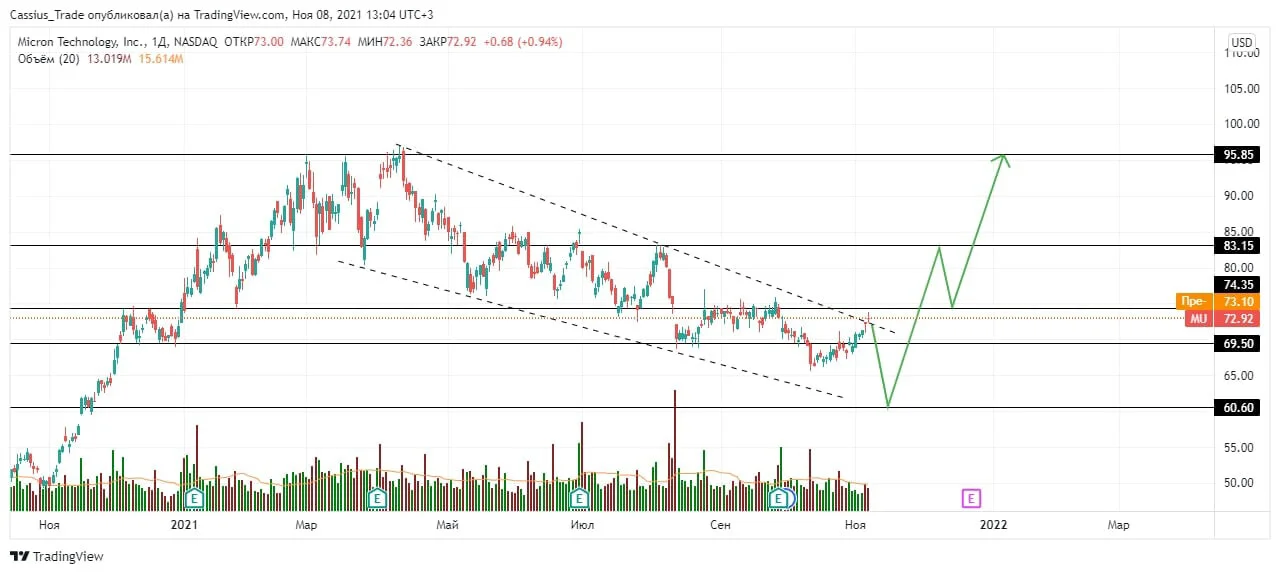This screenshot has height=574, width=1280.
Task: Click the purple upcoming earnings E marker
Action: [970, 497]
